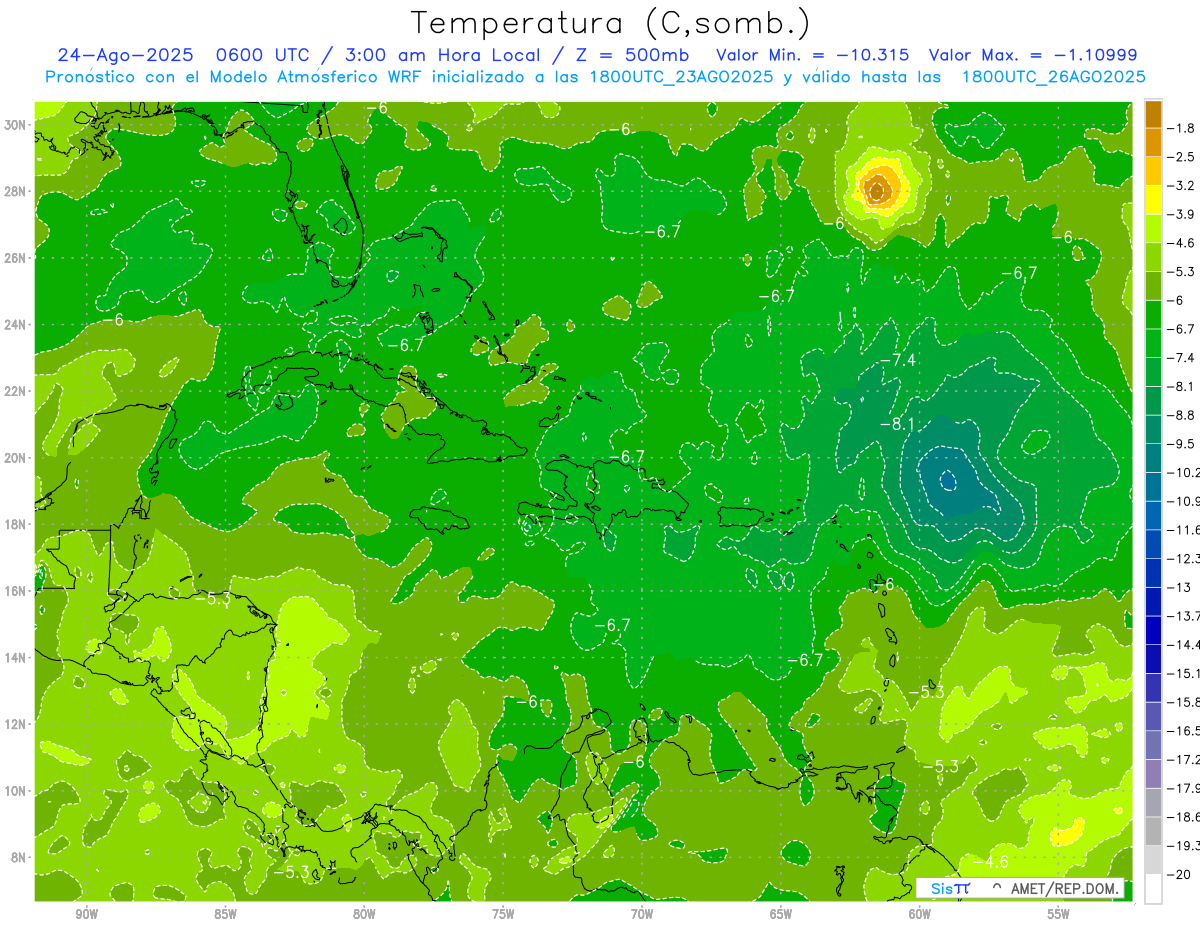The width and height of the screenshot is (1200, 927).
Task: Click the -10.9 value on the colorbar
Action: [x=1183, y=501]
